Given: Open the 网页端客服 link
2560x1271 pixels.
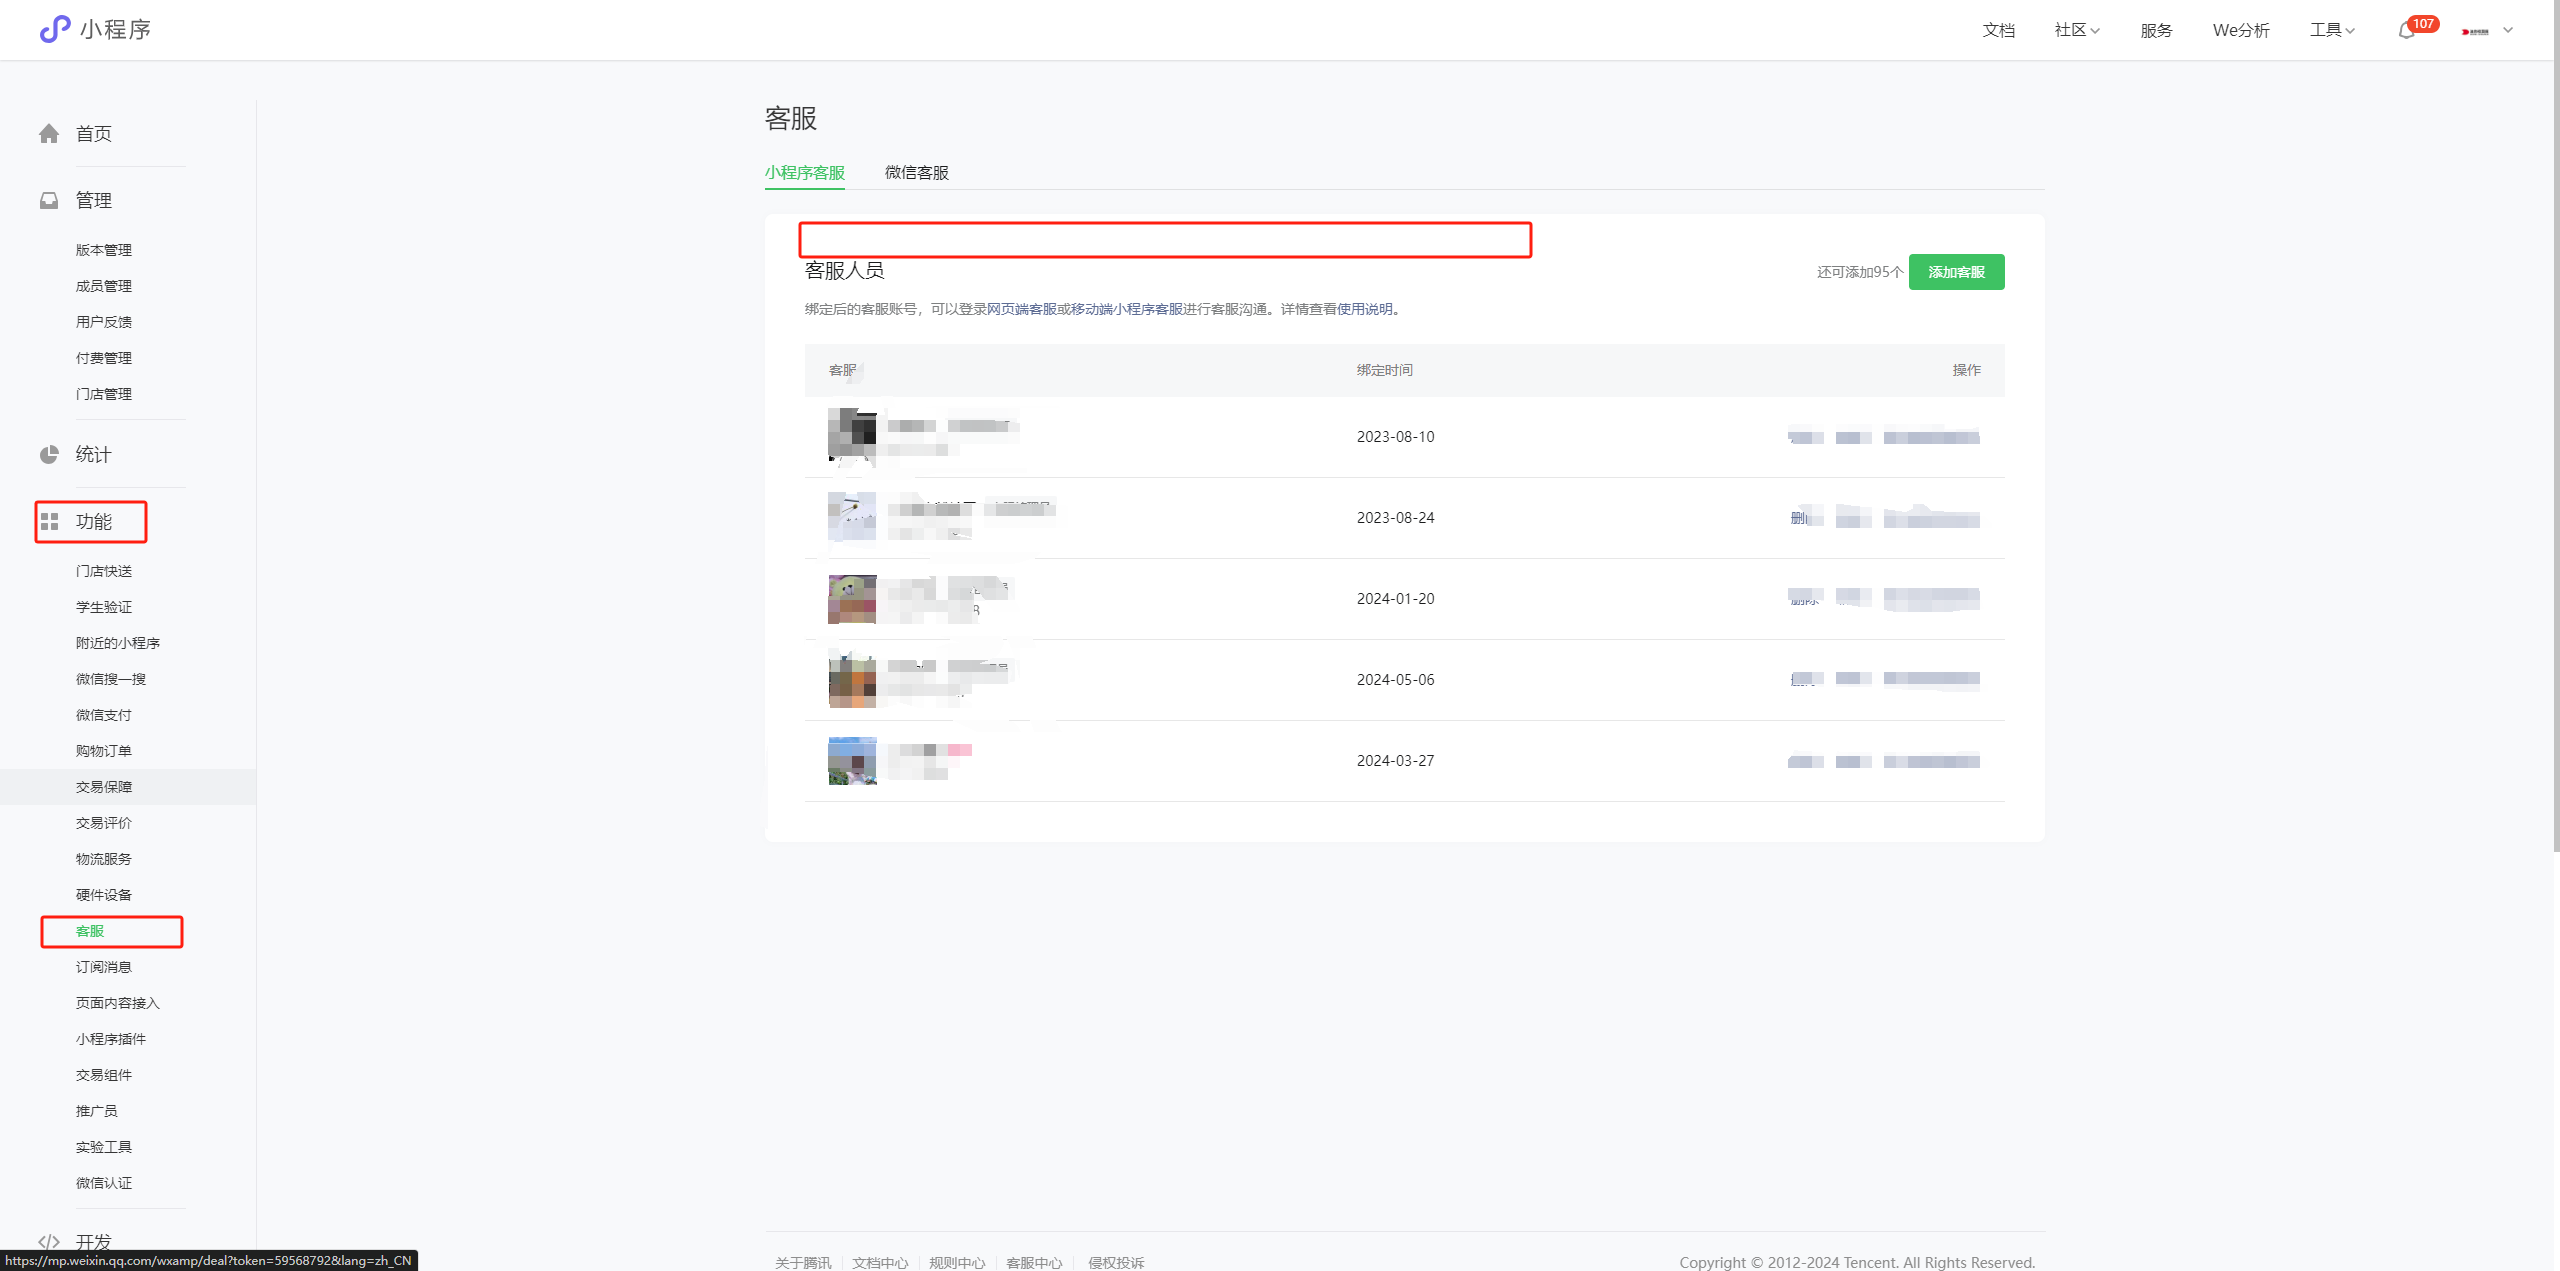Looking at the screenshot, I should pos(1021,309).
